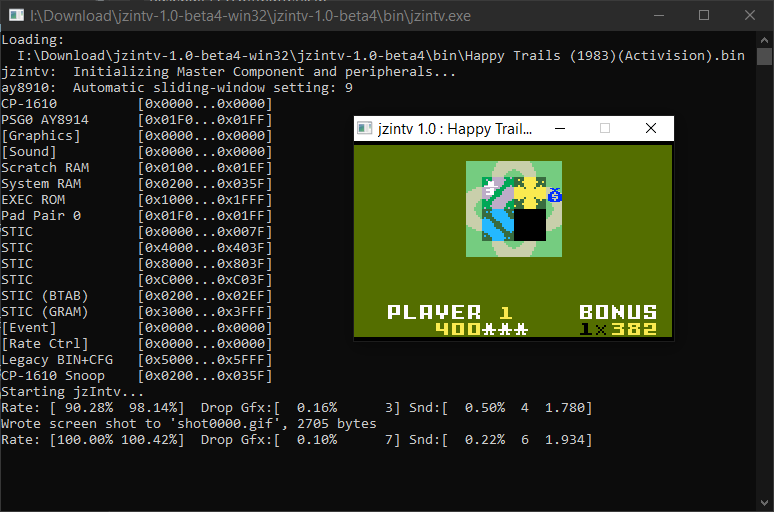The width and height of the screenshot is (774, 512).
Task: Click the console window icon in the title bar
Action: click(16, 15)
